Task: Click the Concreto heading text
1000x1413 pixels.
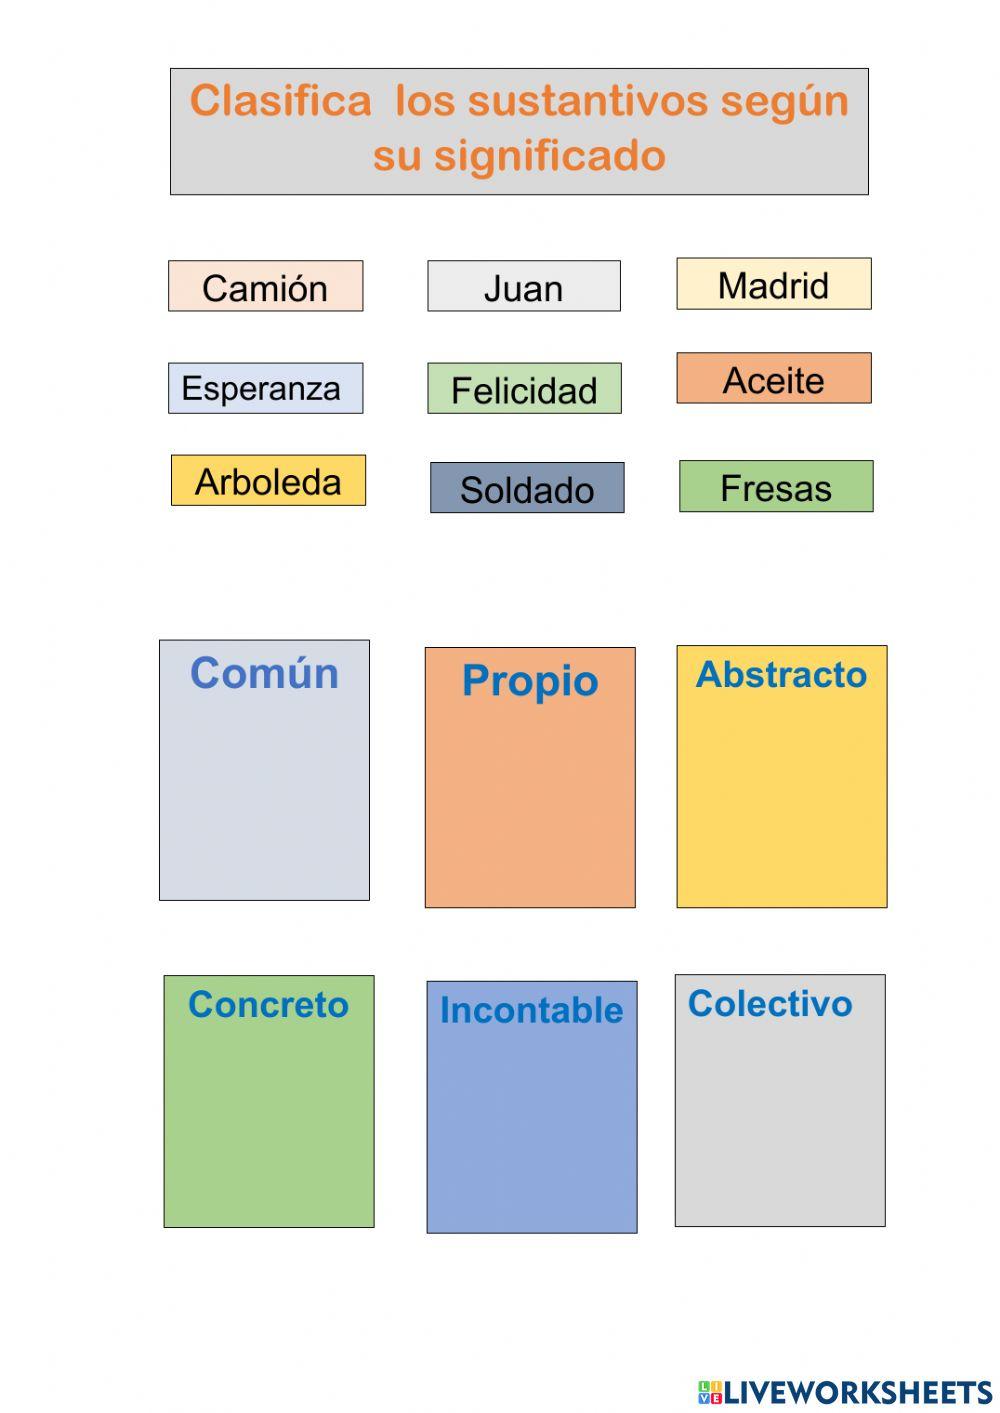Action: point(268,1004)
